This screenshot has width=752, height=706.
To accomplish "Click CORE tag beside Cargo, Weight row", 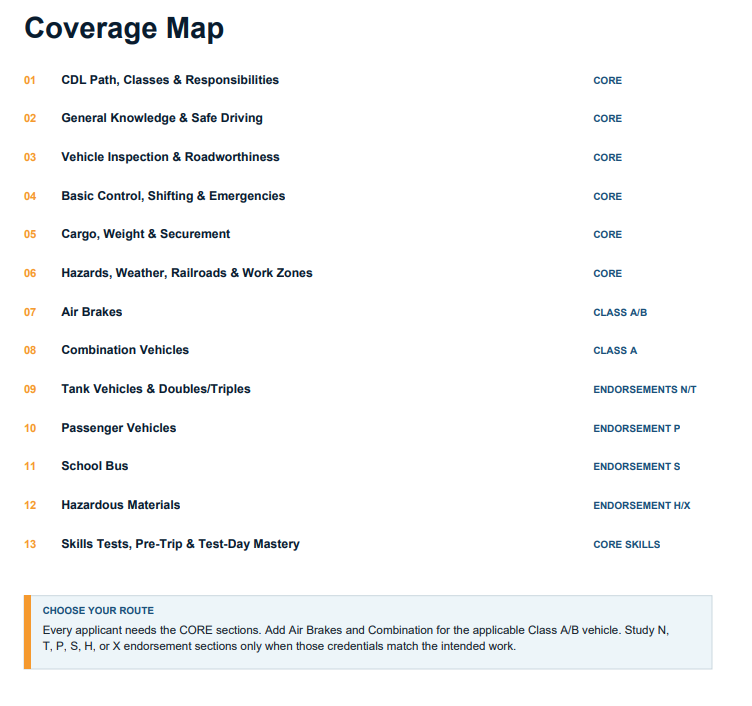I will tap(608, 235).
